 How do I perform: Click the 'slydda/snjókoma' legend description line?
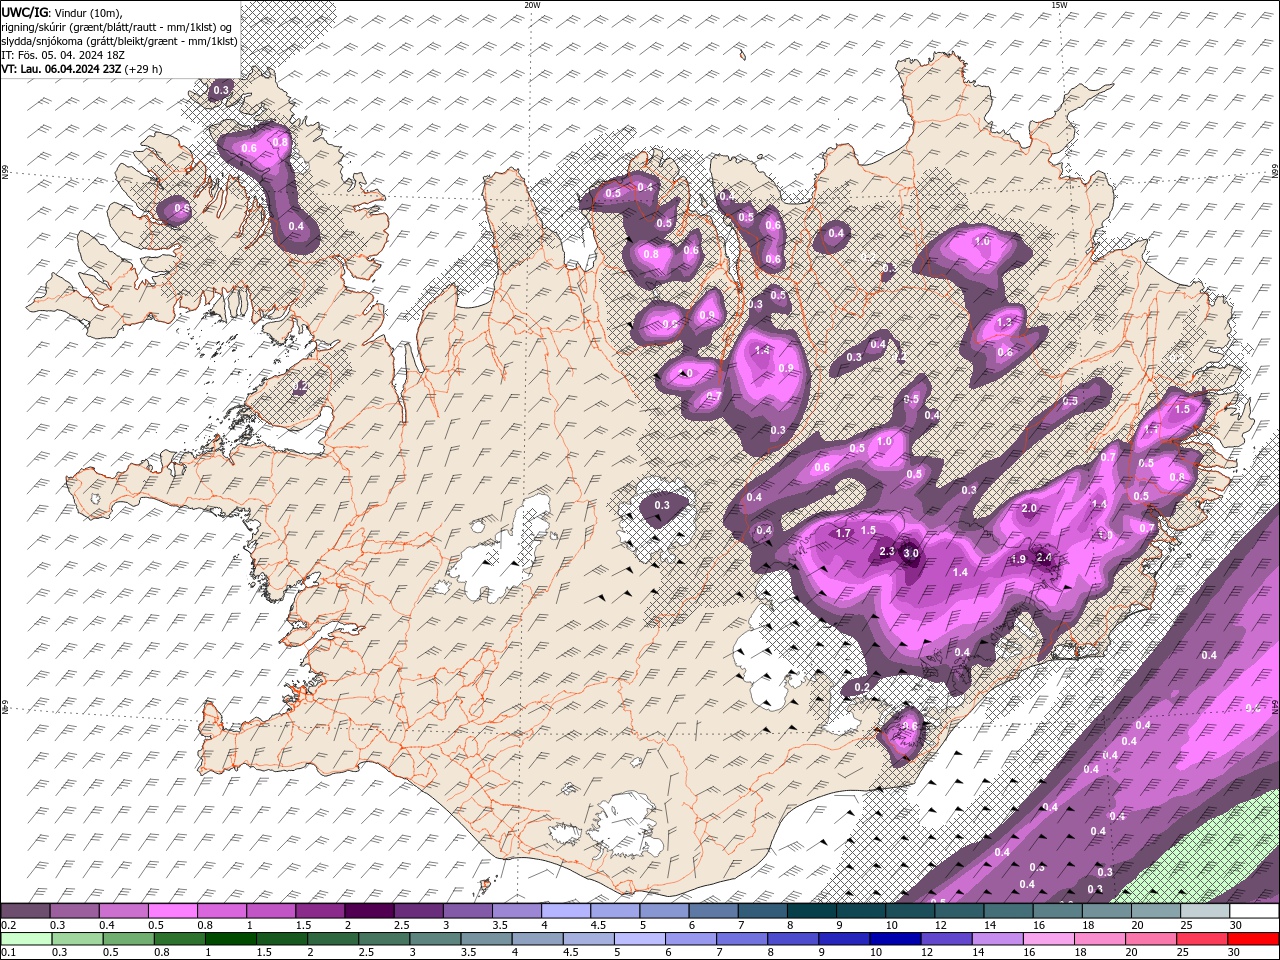119,41
